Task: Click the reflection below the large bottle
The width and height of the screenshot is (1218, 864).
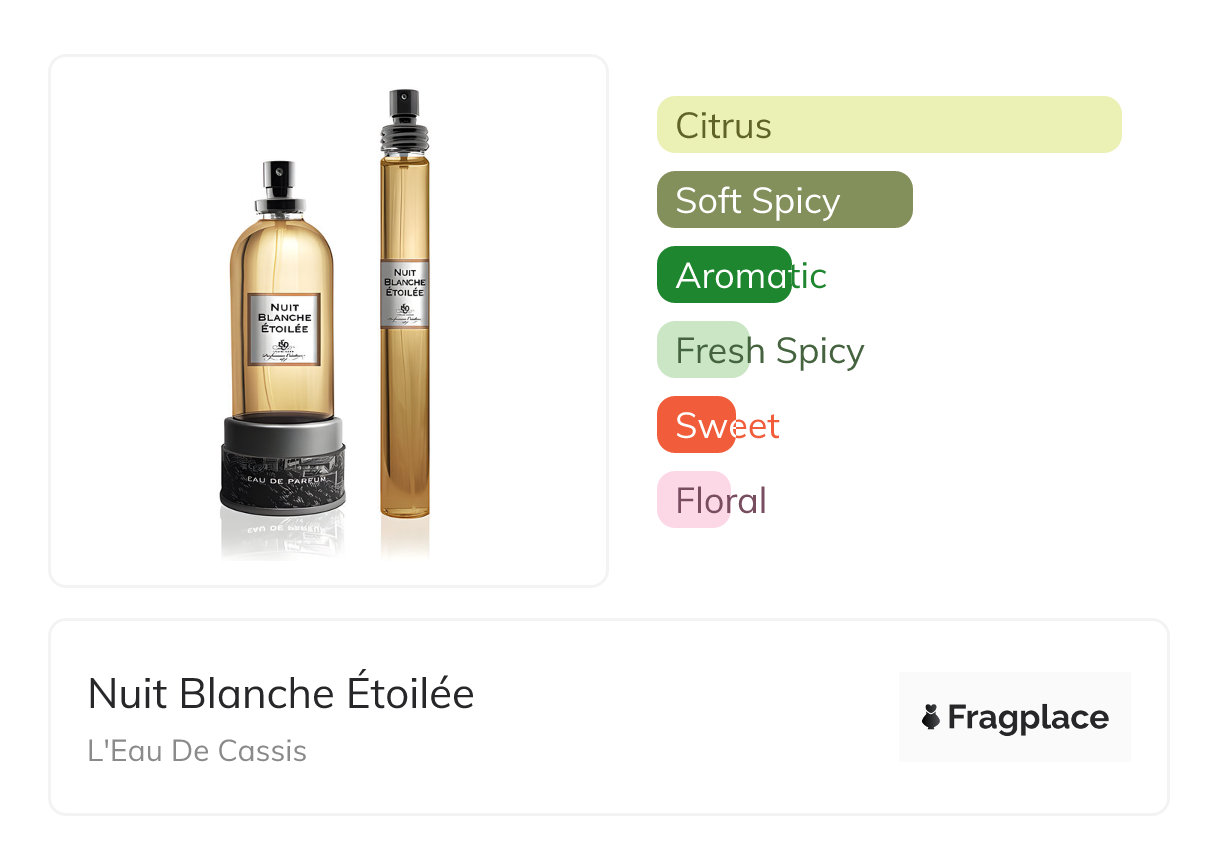Action: (x=283, y=538)
